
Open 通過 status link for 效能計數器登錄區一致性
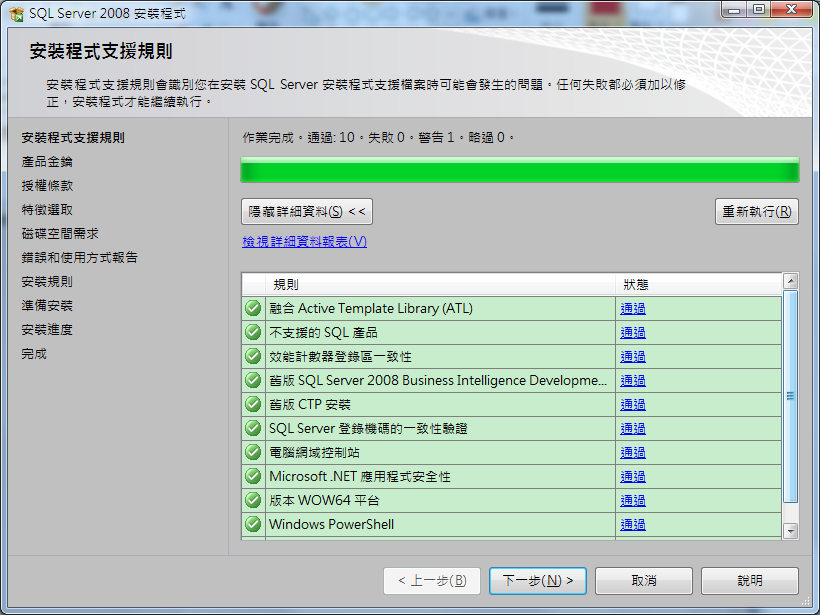[633, 357]
